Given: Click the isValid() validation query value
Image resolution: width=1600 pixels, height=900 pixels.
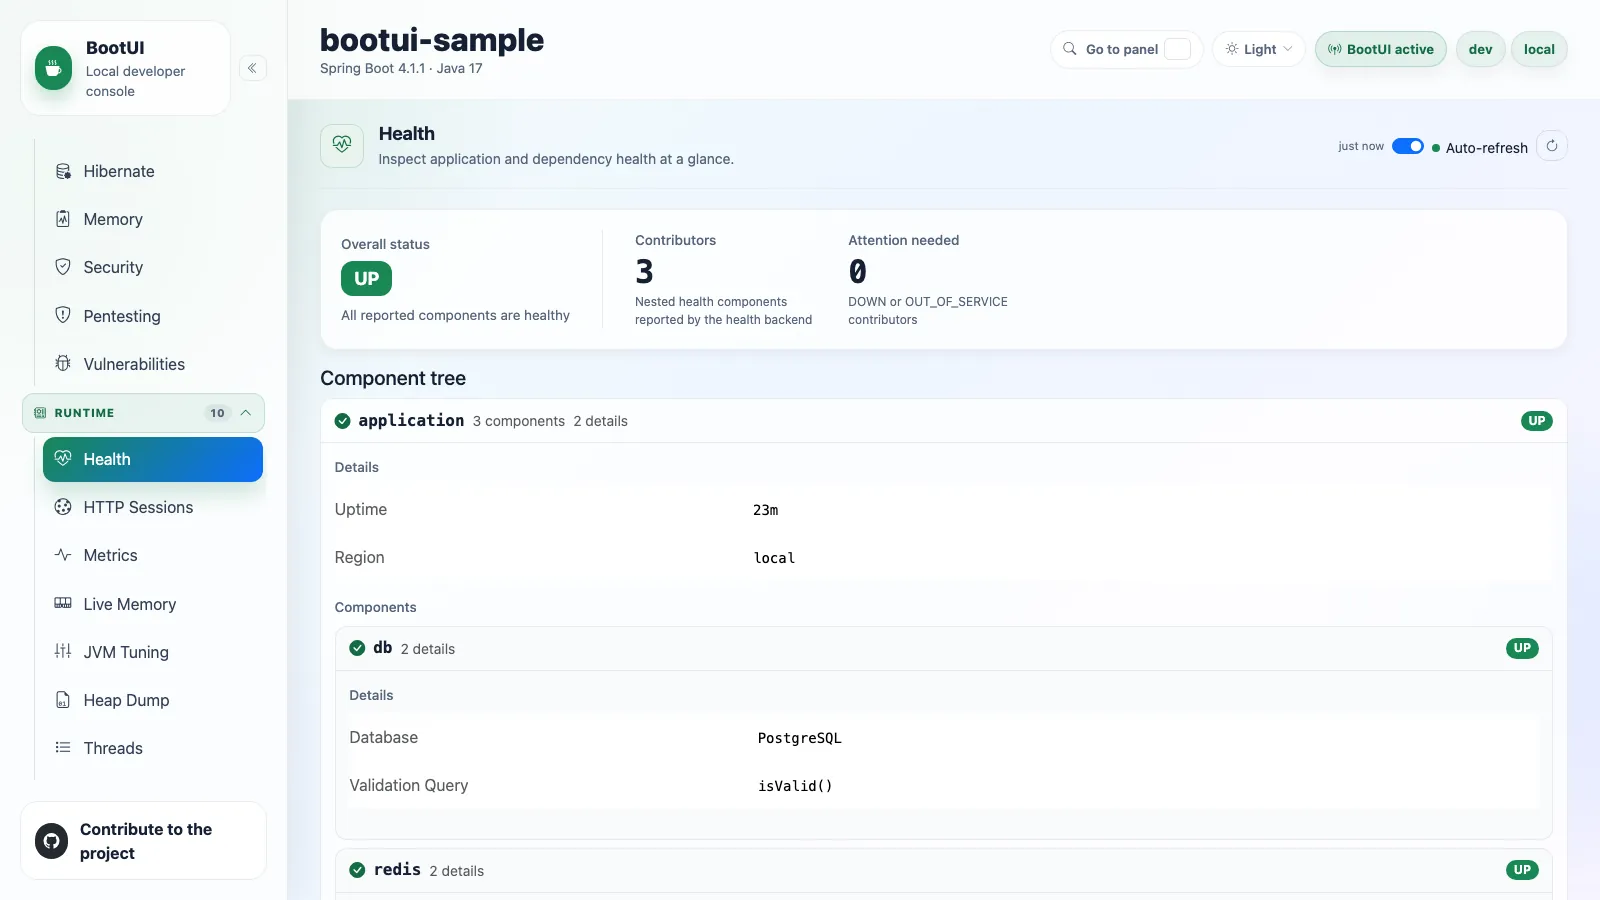Looking at the screenshot, I should click(x=795, y=786).
